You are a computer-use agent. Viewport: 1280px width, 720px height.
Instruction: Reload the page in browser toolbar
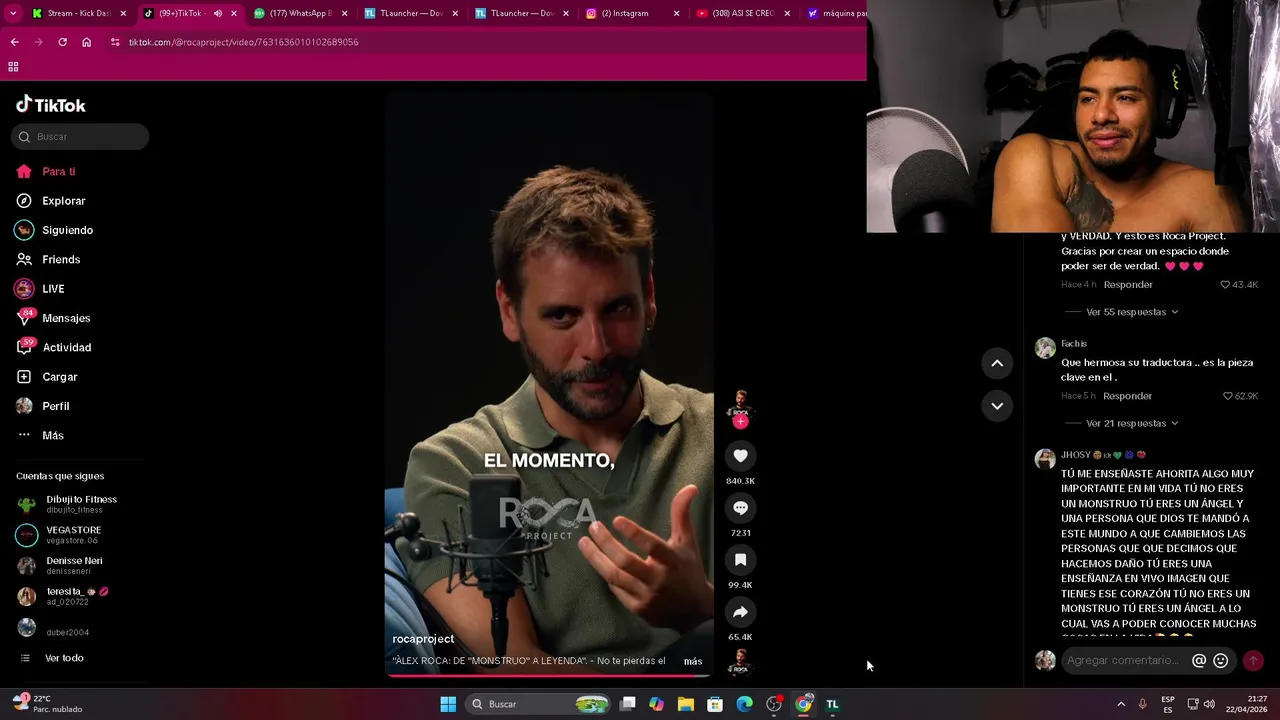62,42
